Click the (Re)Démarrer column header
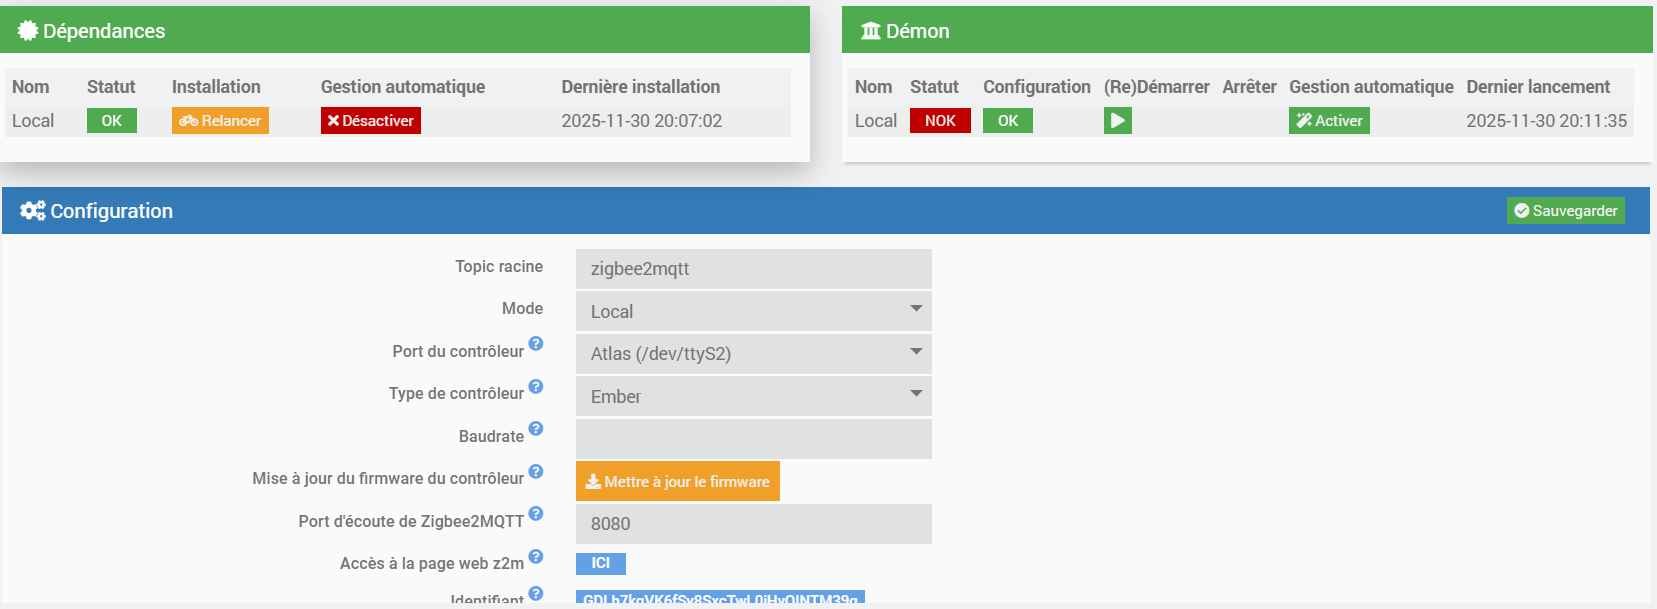The height and width of the screenshot is (609, 1657). 1157,87
